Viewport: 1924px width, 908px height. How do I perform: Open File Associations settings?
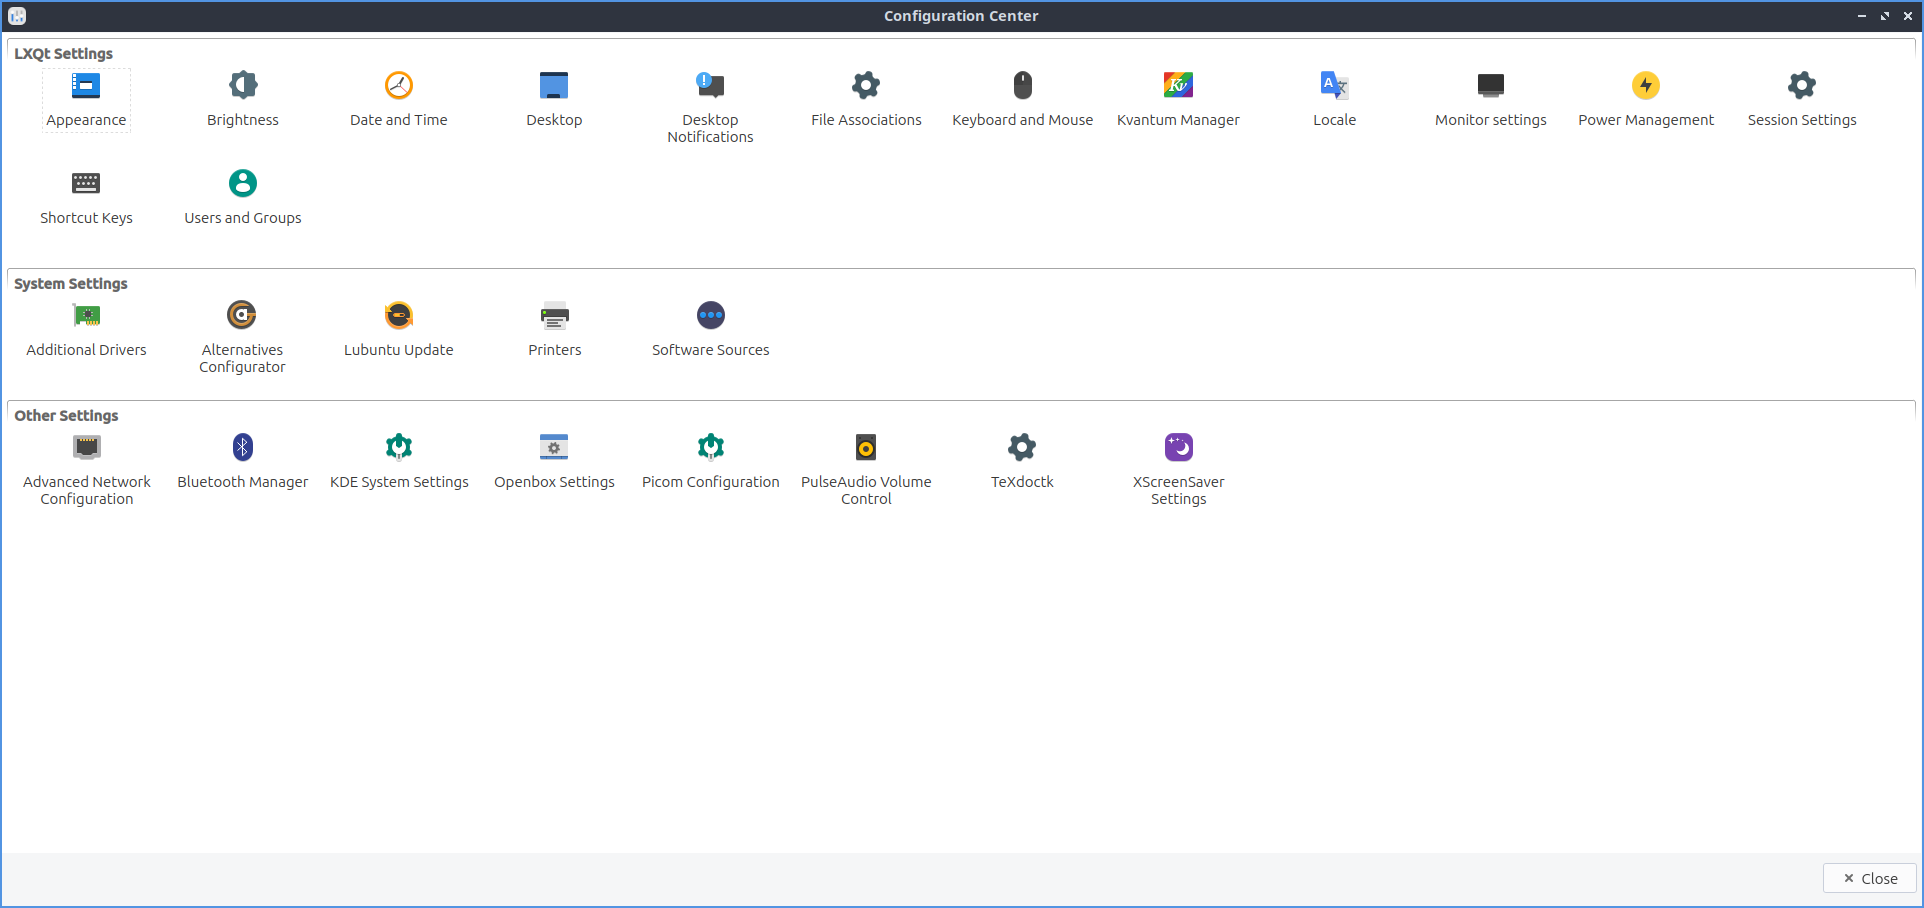tap(866, 87)
